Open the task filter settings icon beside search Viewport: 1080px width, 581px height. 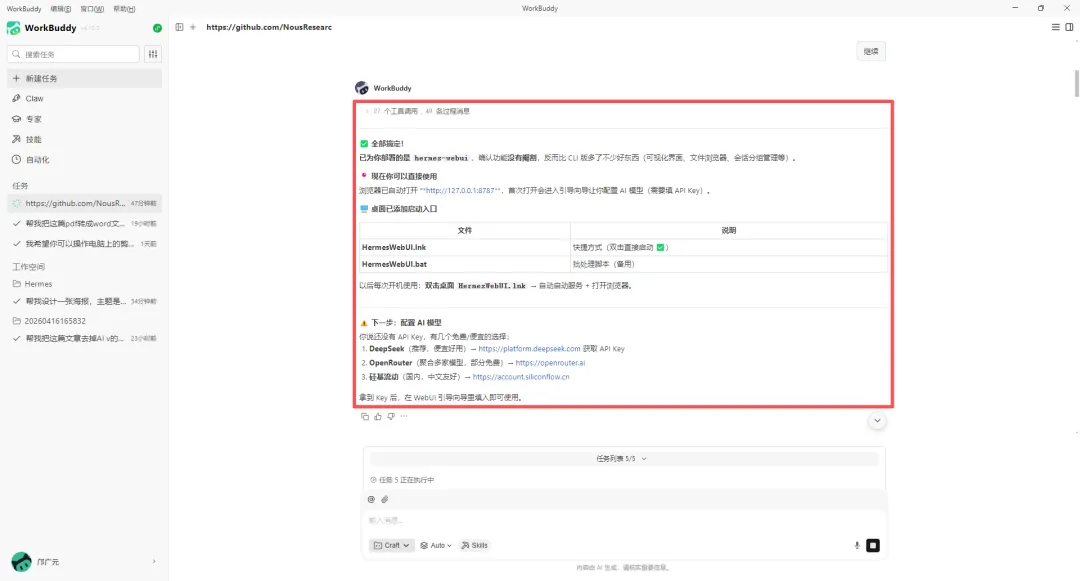tap(153, 54)
